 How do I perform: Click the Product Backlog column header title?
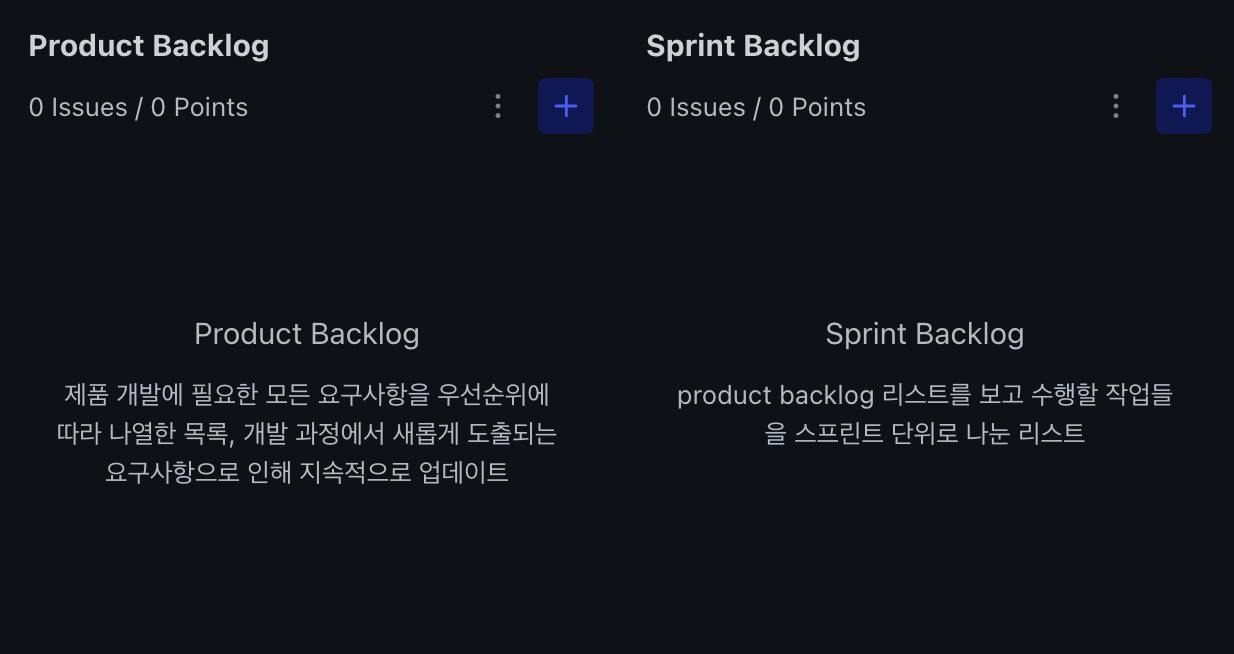point(148,45)
